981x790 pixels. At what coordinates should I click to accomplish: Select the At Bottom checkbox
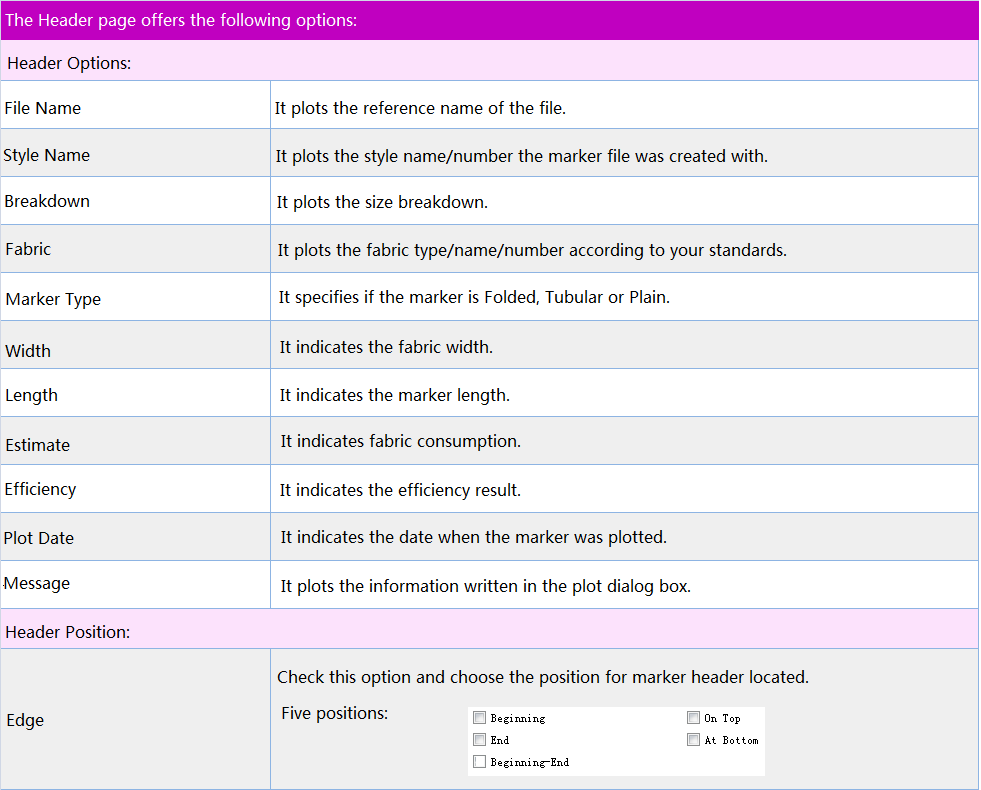pos(693,740)
